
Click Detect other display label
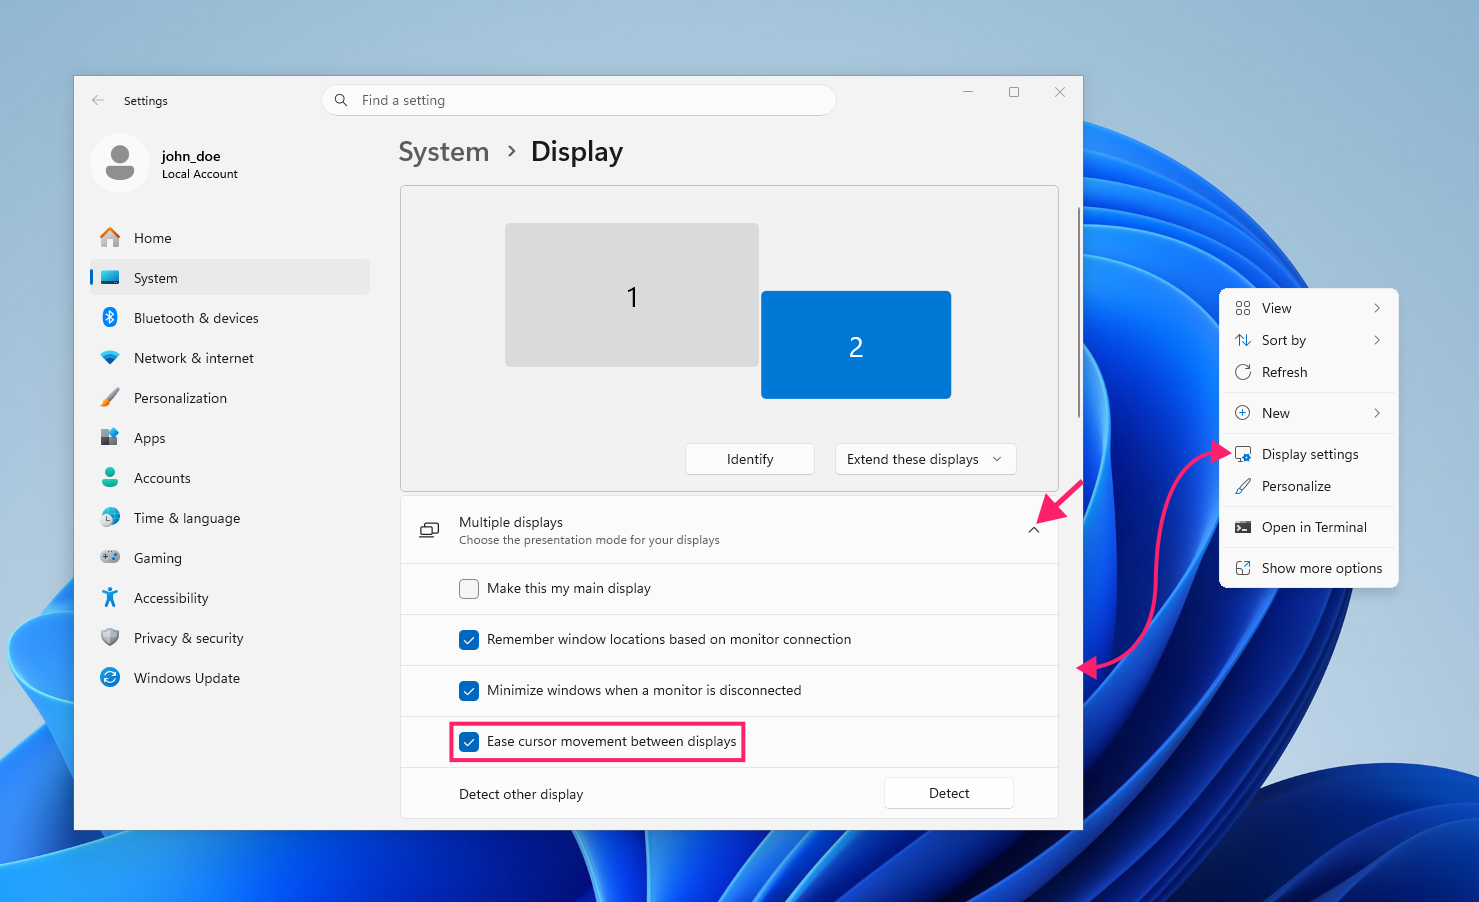pyautogui.click(x=521, y=794)
